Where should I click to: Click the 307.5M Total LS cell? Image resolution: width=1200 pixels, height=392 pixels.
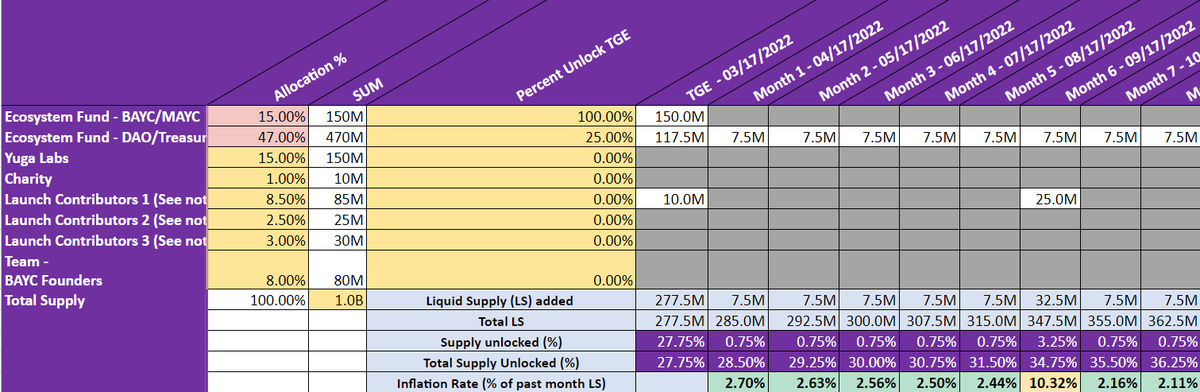pyautogui.click(x=930, y=321)
